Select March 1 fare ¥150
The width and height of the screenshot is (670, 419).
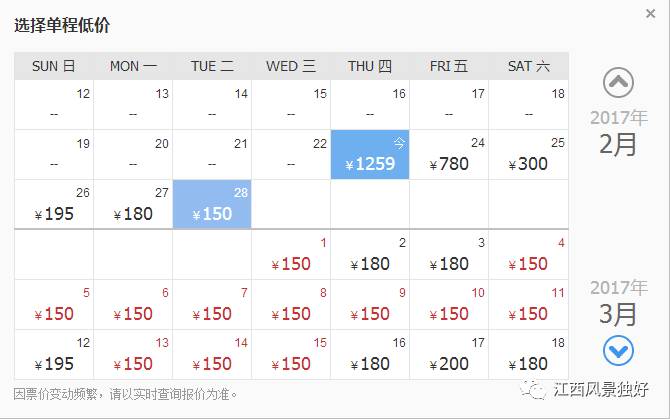pyautogui.click(x=290, y=255)
